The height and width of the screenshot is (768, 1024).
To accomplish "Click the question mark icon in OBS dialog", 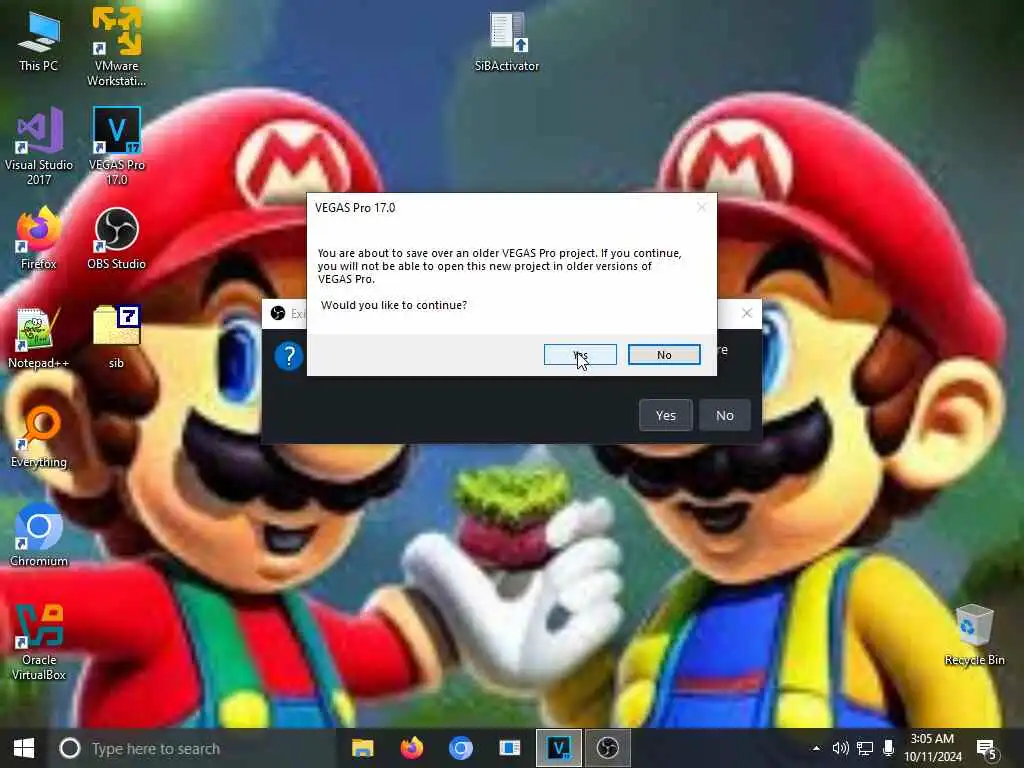I will [289, 356].
